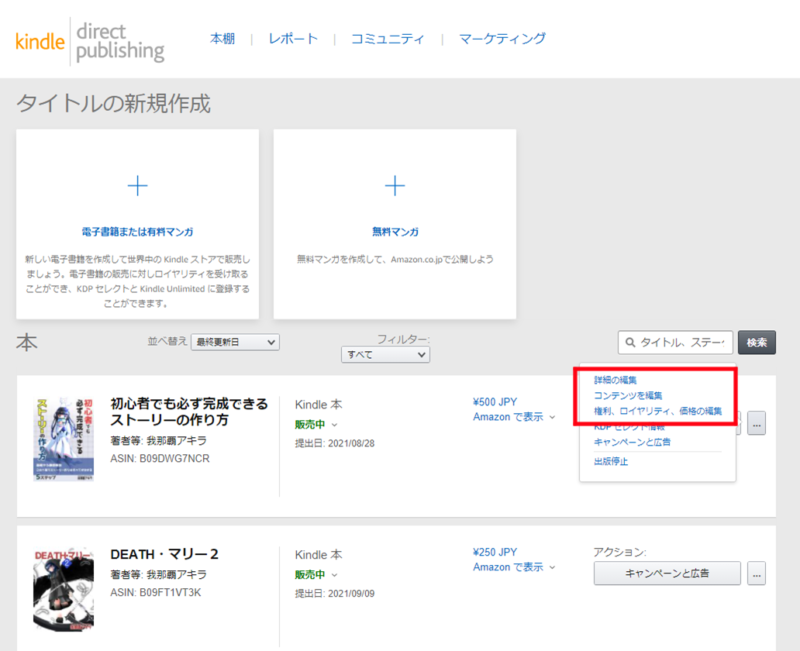The height and width of the screenshot is (651, 800).
Task: Click the タイトルの新規作成 heading
Action: point(113,104)
